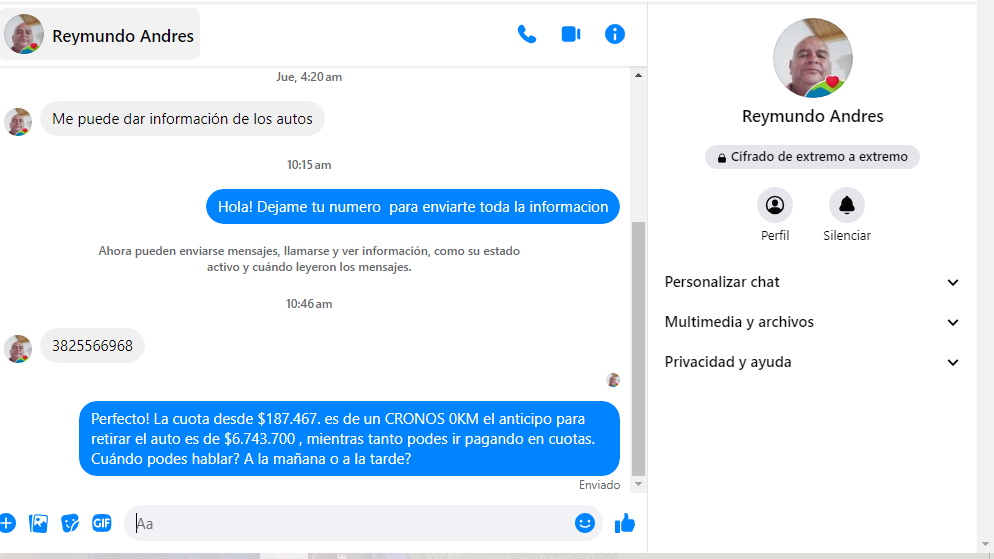
Task: Click the message input field
Action: coord(350,523)
